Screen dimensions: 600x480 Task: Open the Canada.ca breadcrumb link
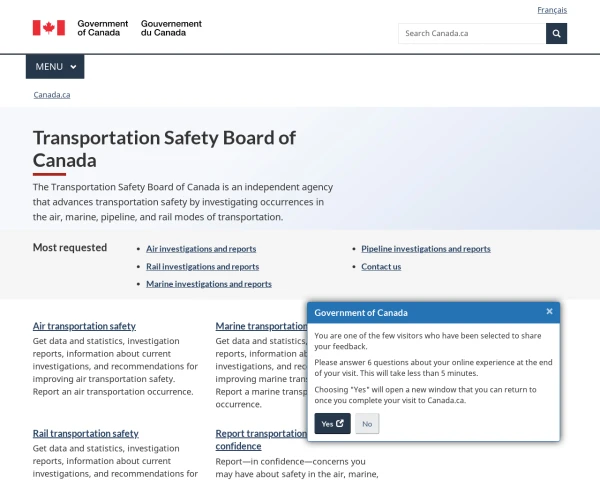click(x=52, y=95)
